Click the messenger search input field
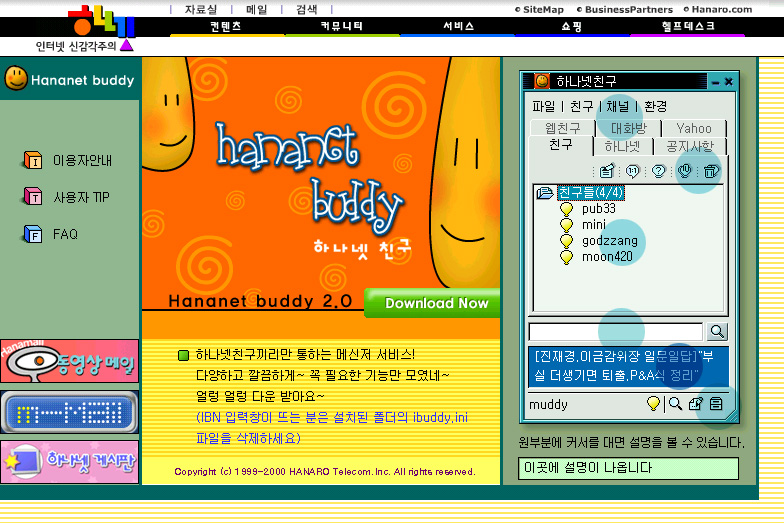 [616, 332]
